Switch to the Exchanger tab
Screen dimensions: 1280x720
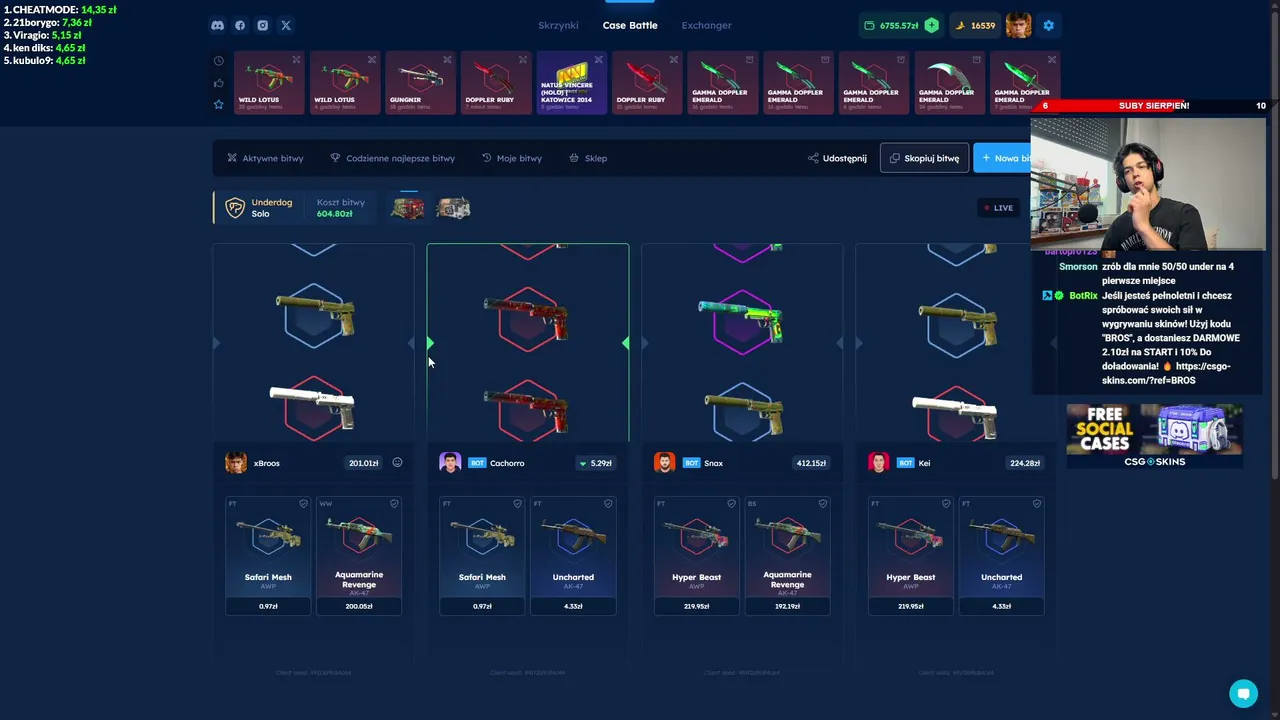pyautogui.click(x=706, y=25)
